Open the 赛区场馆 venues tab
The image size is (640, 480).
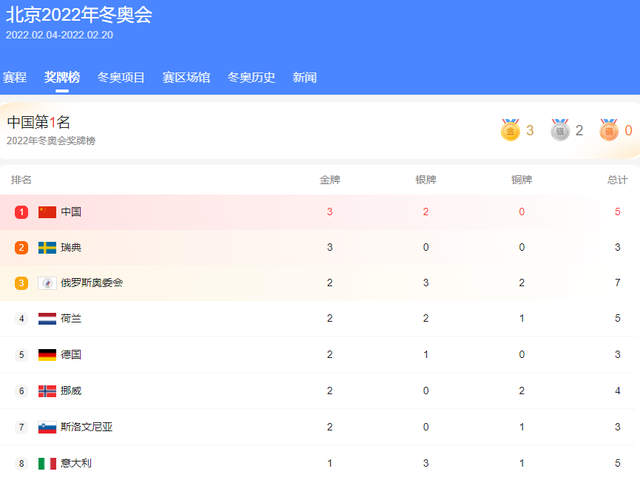coord(186,77)
